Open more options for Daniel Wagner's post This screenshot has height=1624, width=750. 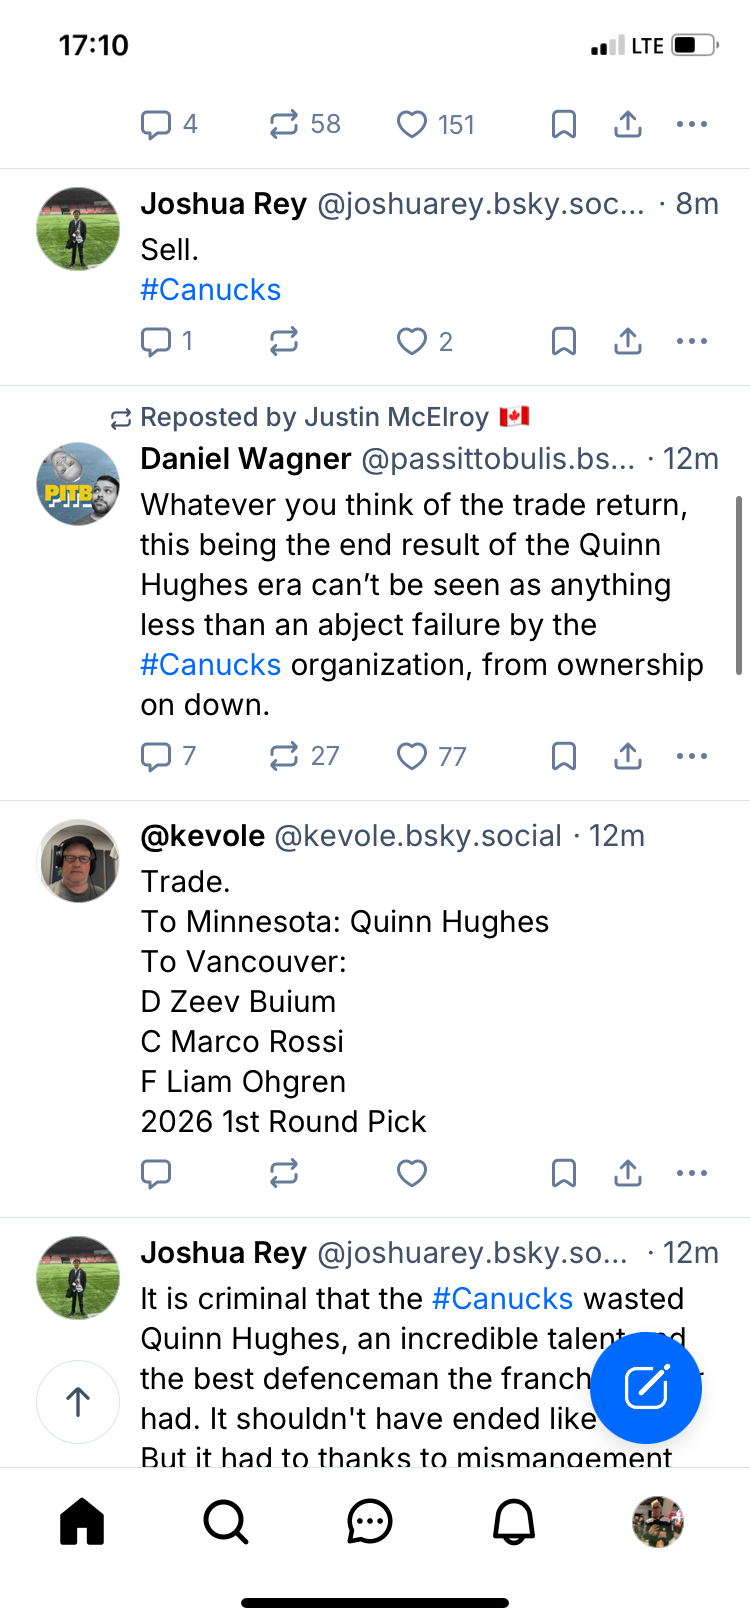click(692, 757)
